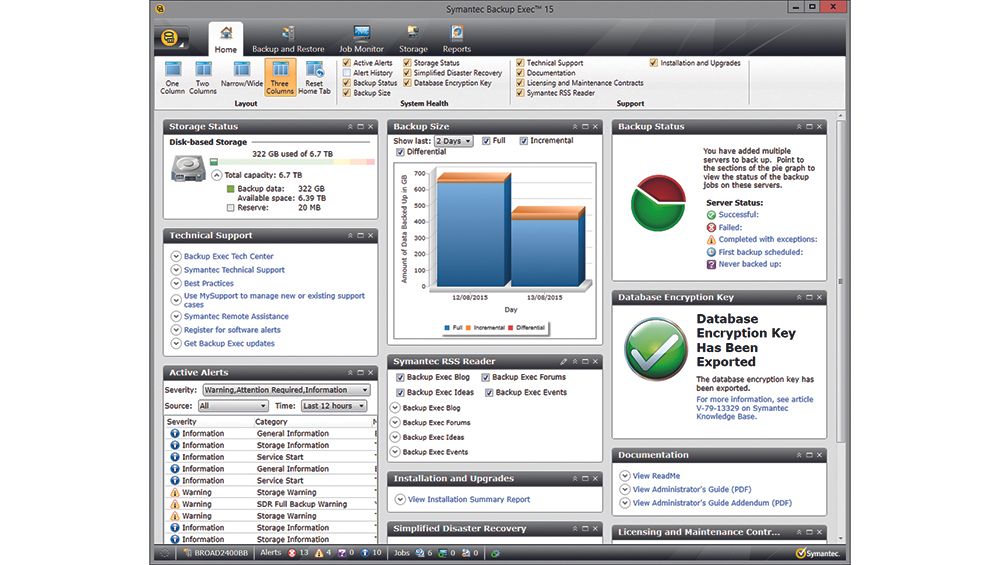1000x565 pixels.
Task: Close the Backup Status panel
Action: (820, 127)
